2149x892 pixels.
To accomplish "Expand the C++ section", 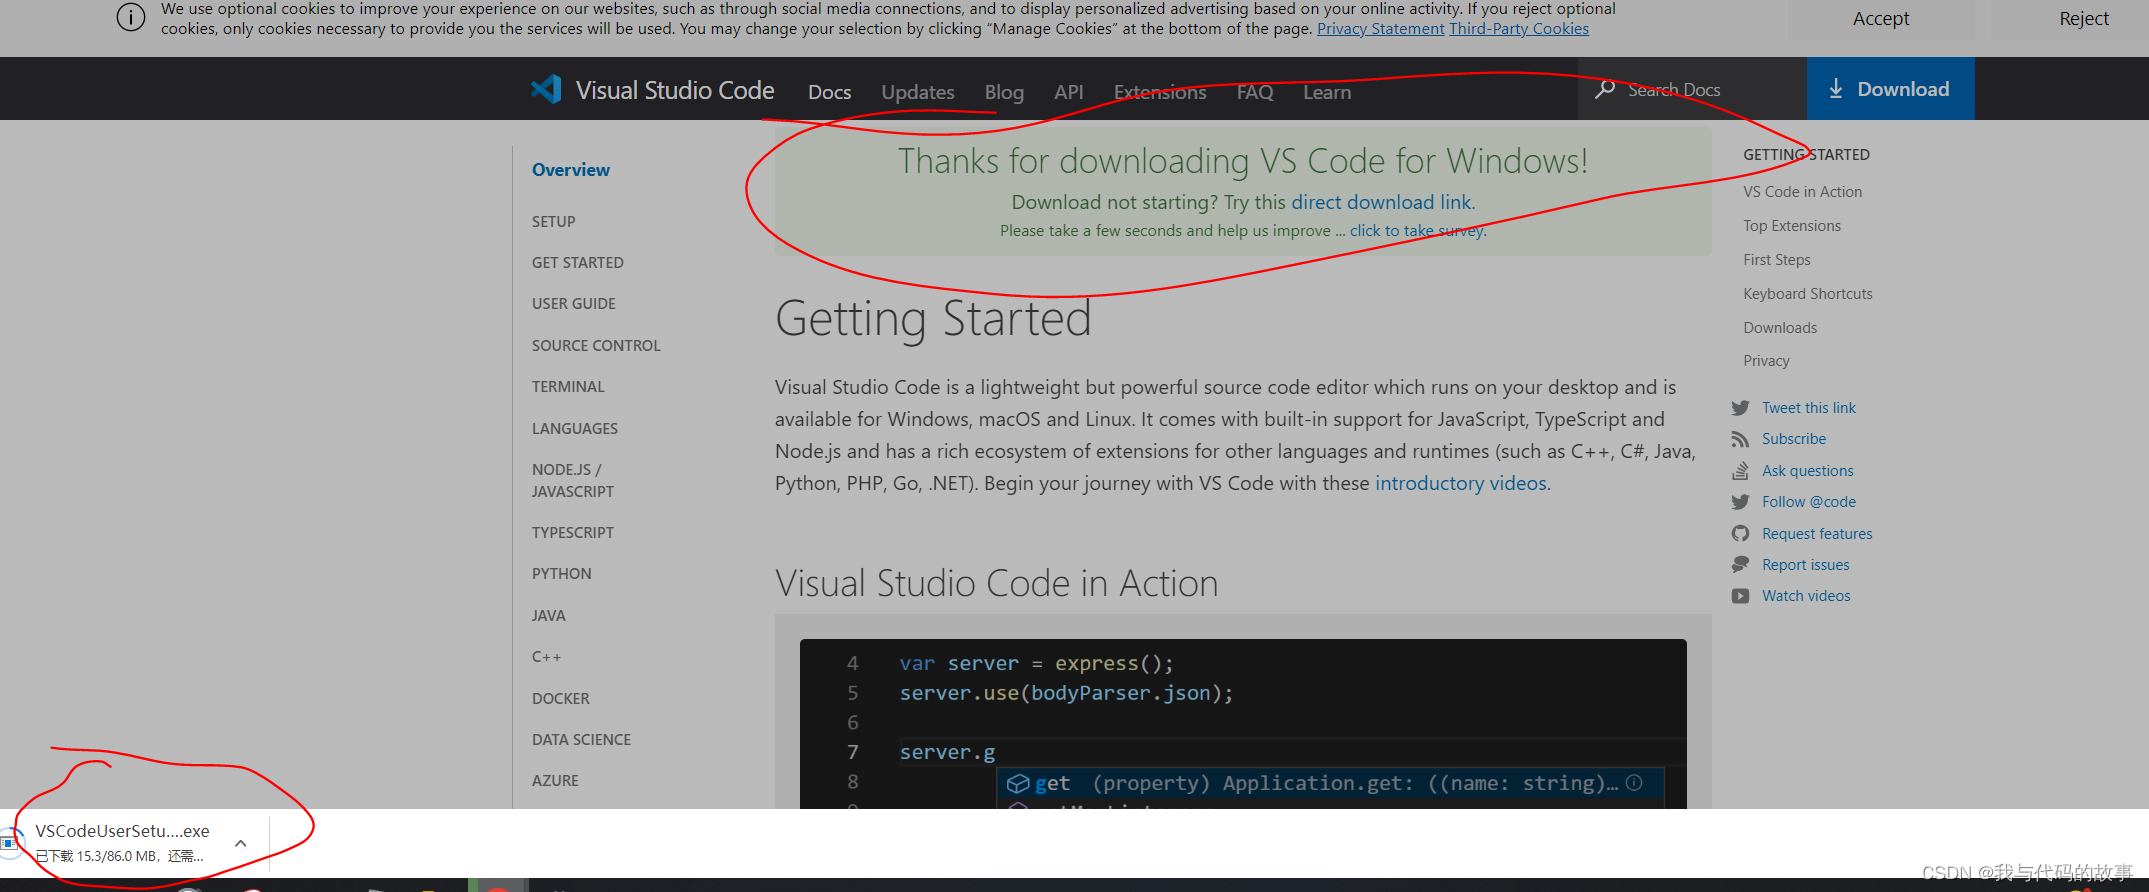I will [547, 656].
